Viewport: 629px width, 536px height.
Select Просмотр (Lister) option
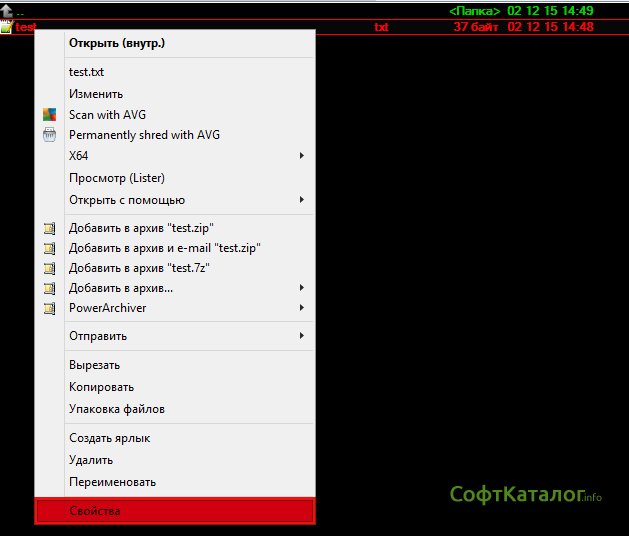click(116, 178)
